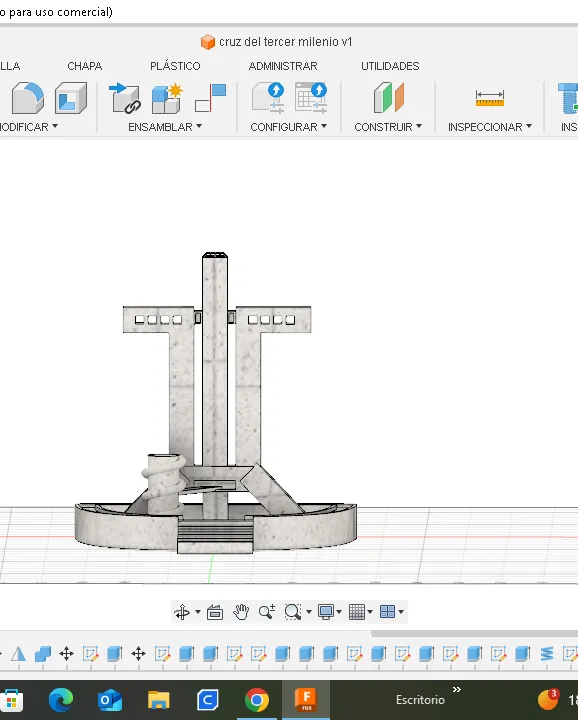This screenshot has width=578, height=720.
Task: Activate the Orbit navigation tool
Action: click(182, 612)
